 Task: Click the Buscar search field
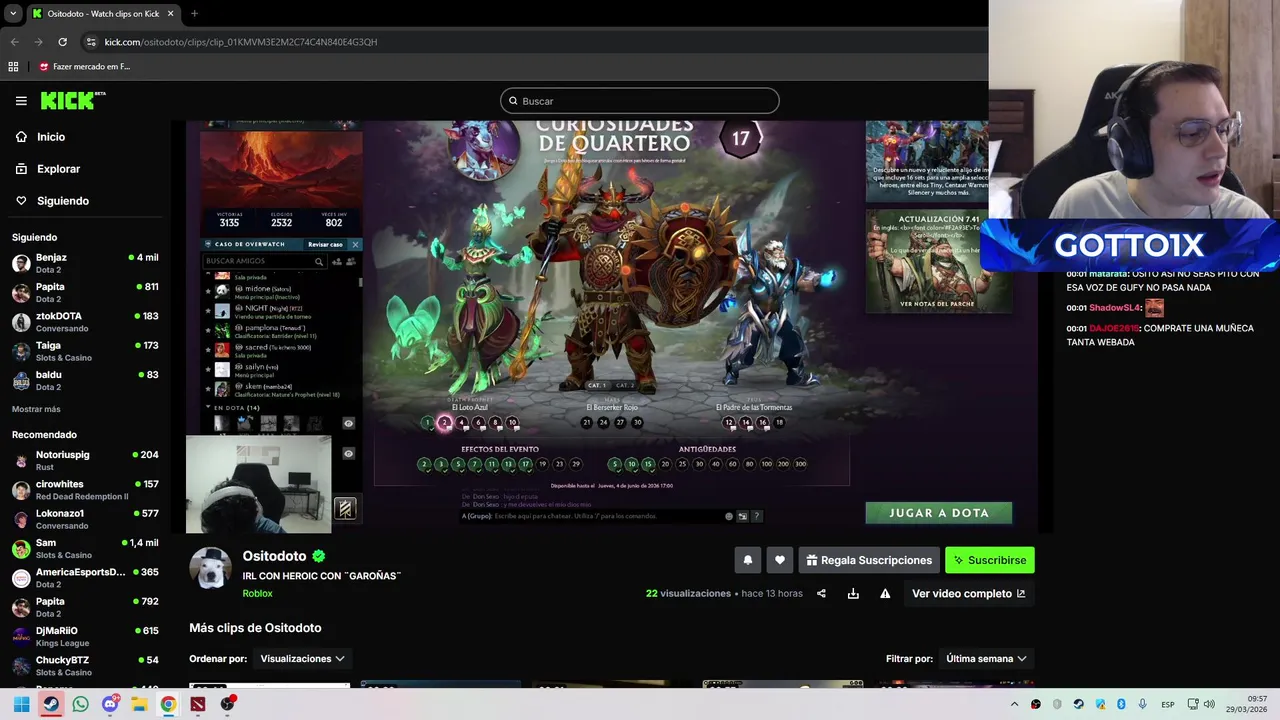[640, 101]
